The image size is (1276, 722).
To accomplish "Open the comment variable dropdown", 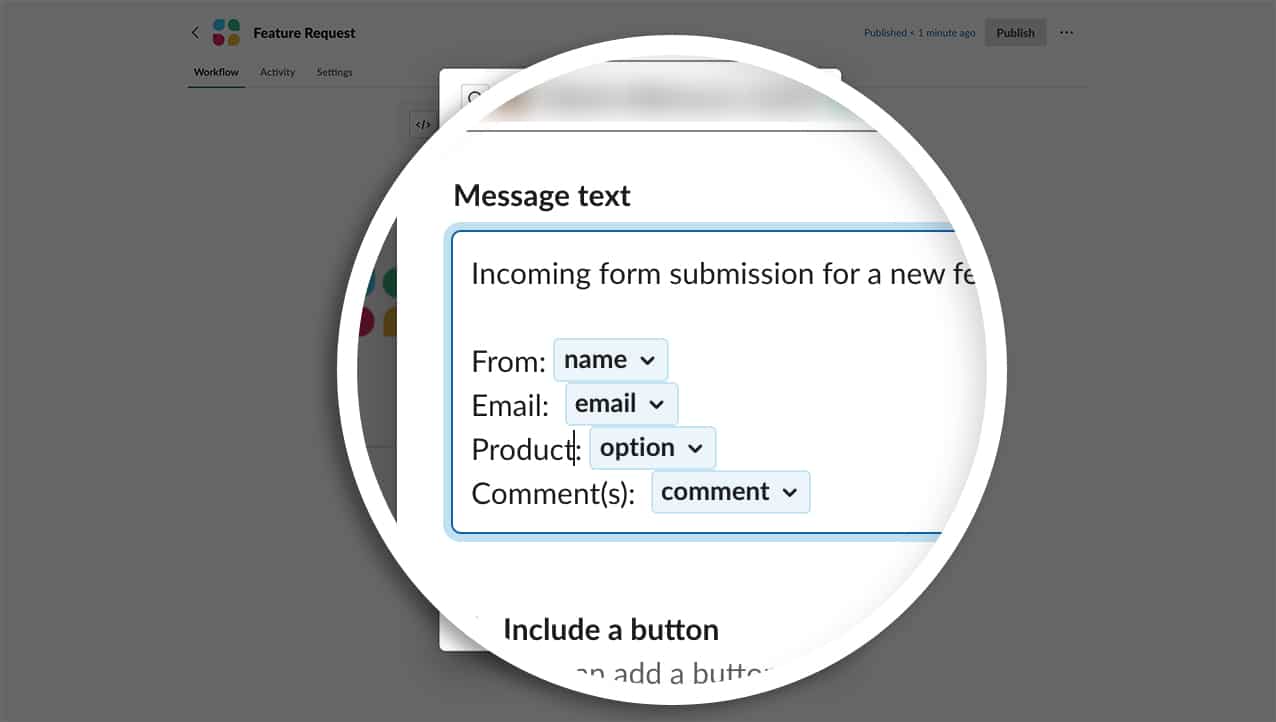I will click(x=790, y=491).
